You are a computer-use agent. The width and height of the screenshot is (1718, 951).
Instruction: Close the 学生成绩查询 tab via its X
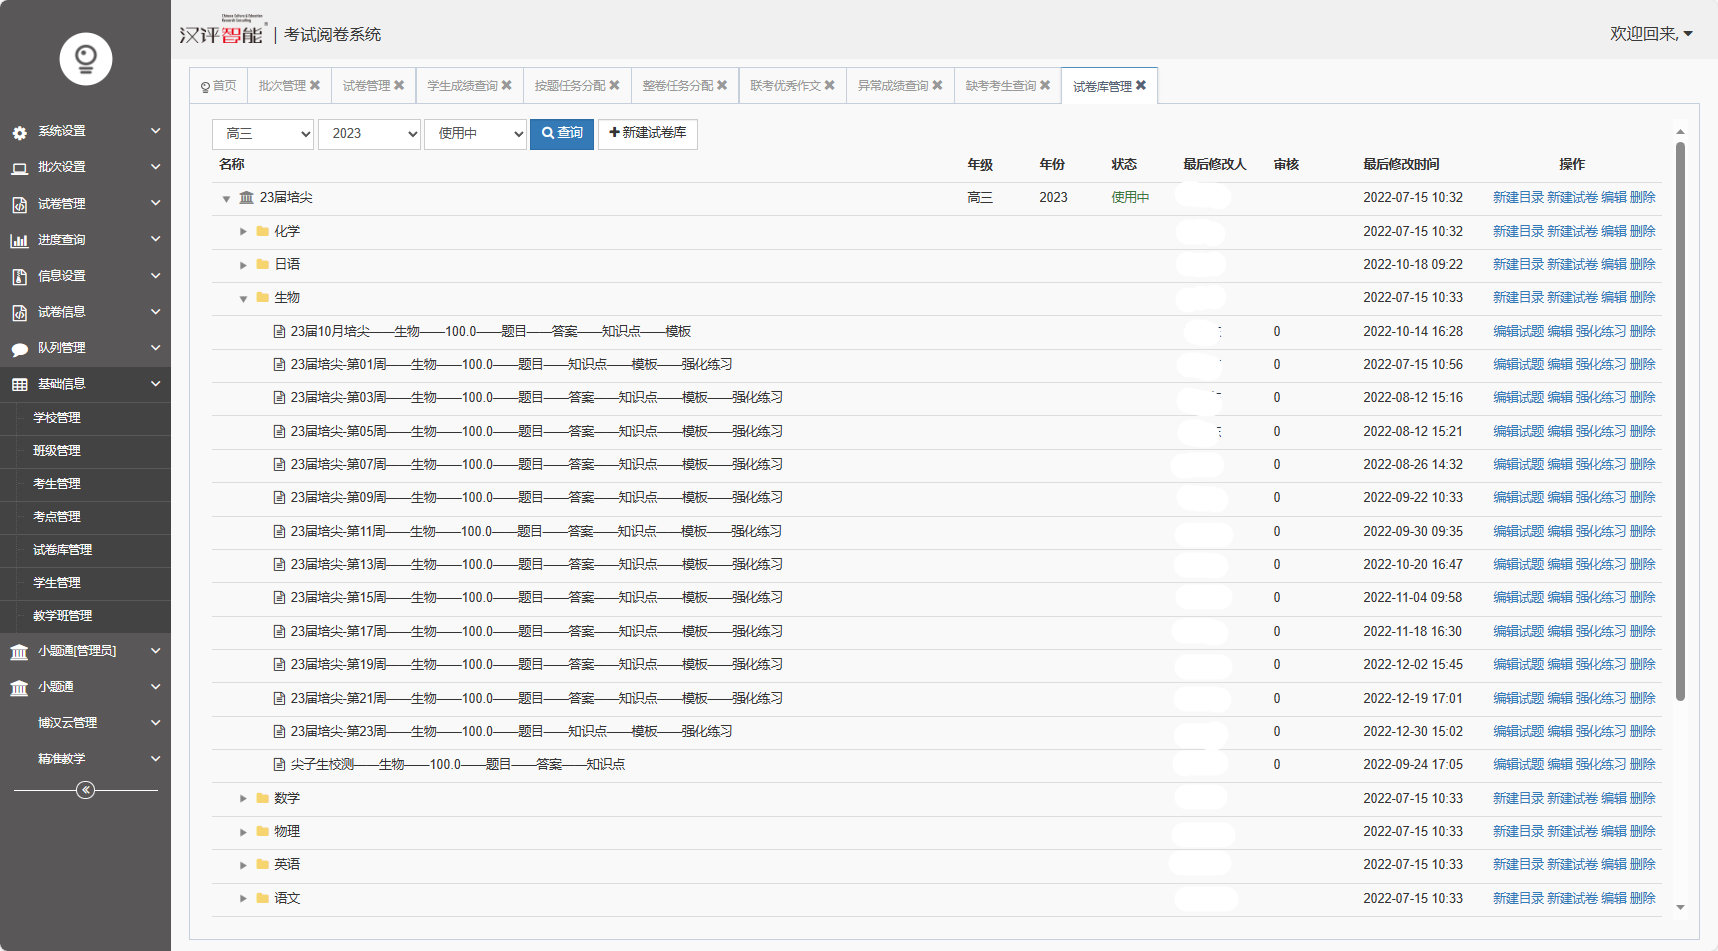[507, 85]
